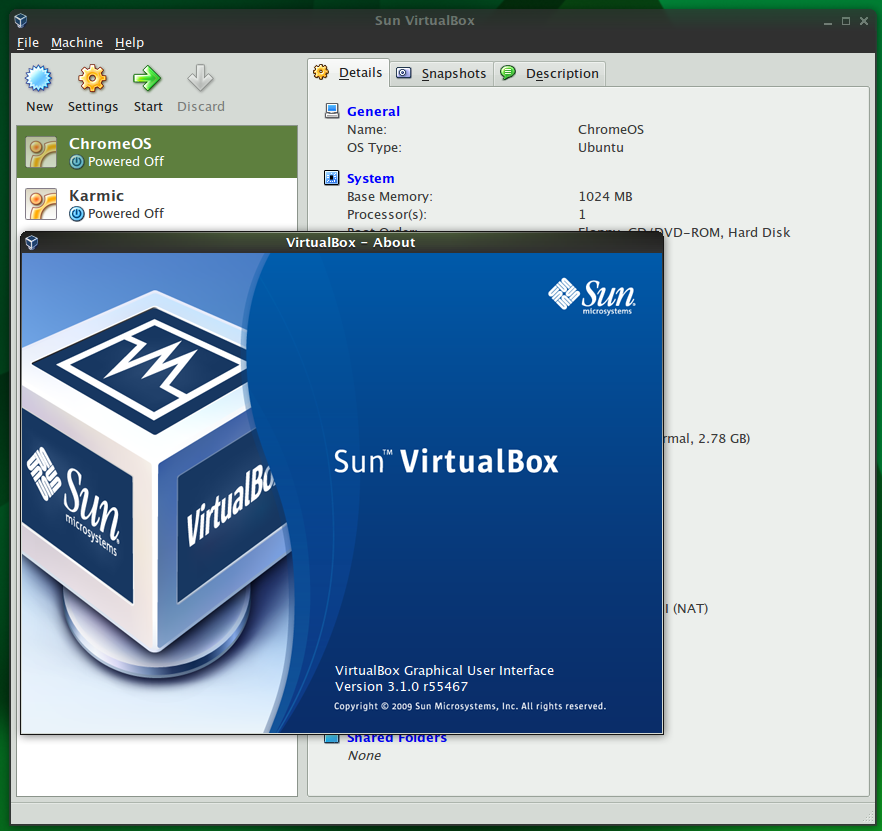Click the Name value 'ChromeOS' in Details
Screen dimensions: 882x831
[611, 129]
